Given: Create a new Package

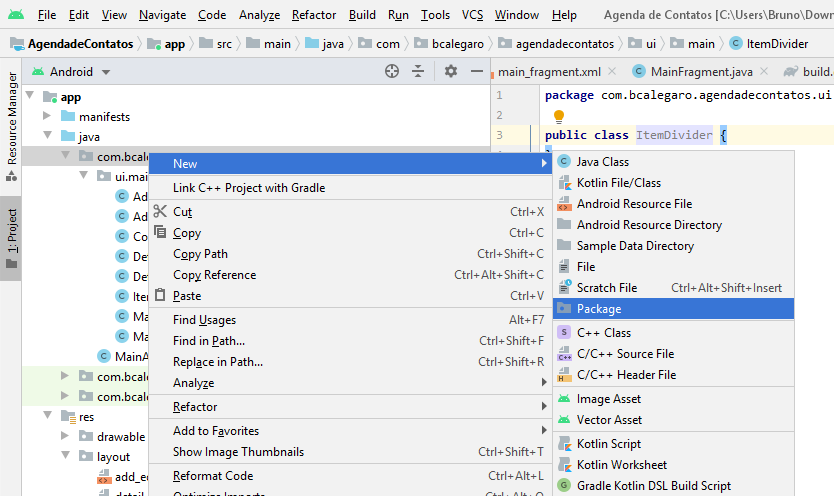Looking at the screenshot, I should 598,309.
